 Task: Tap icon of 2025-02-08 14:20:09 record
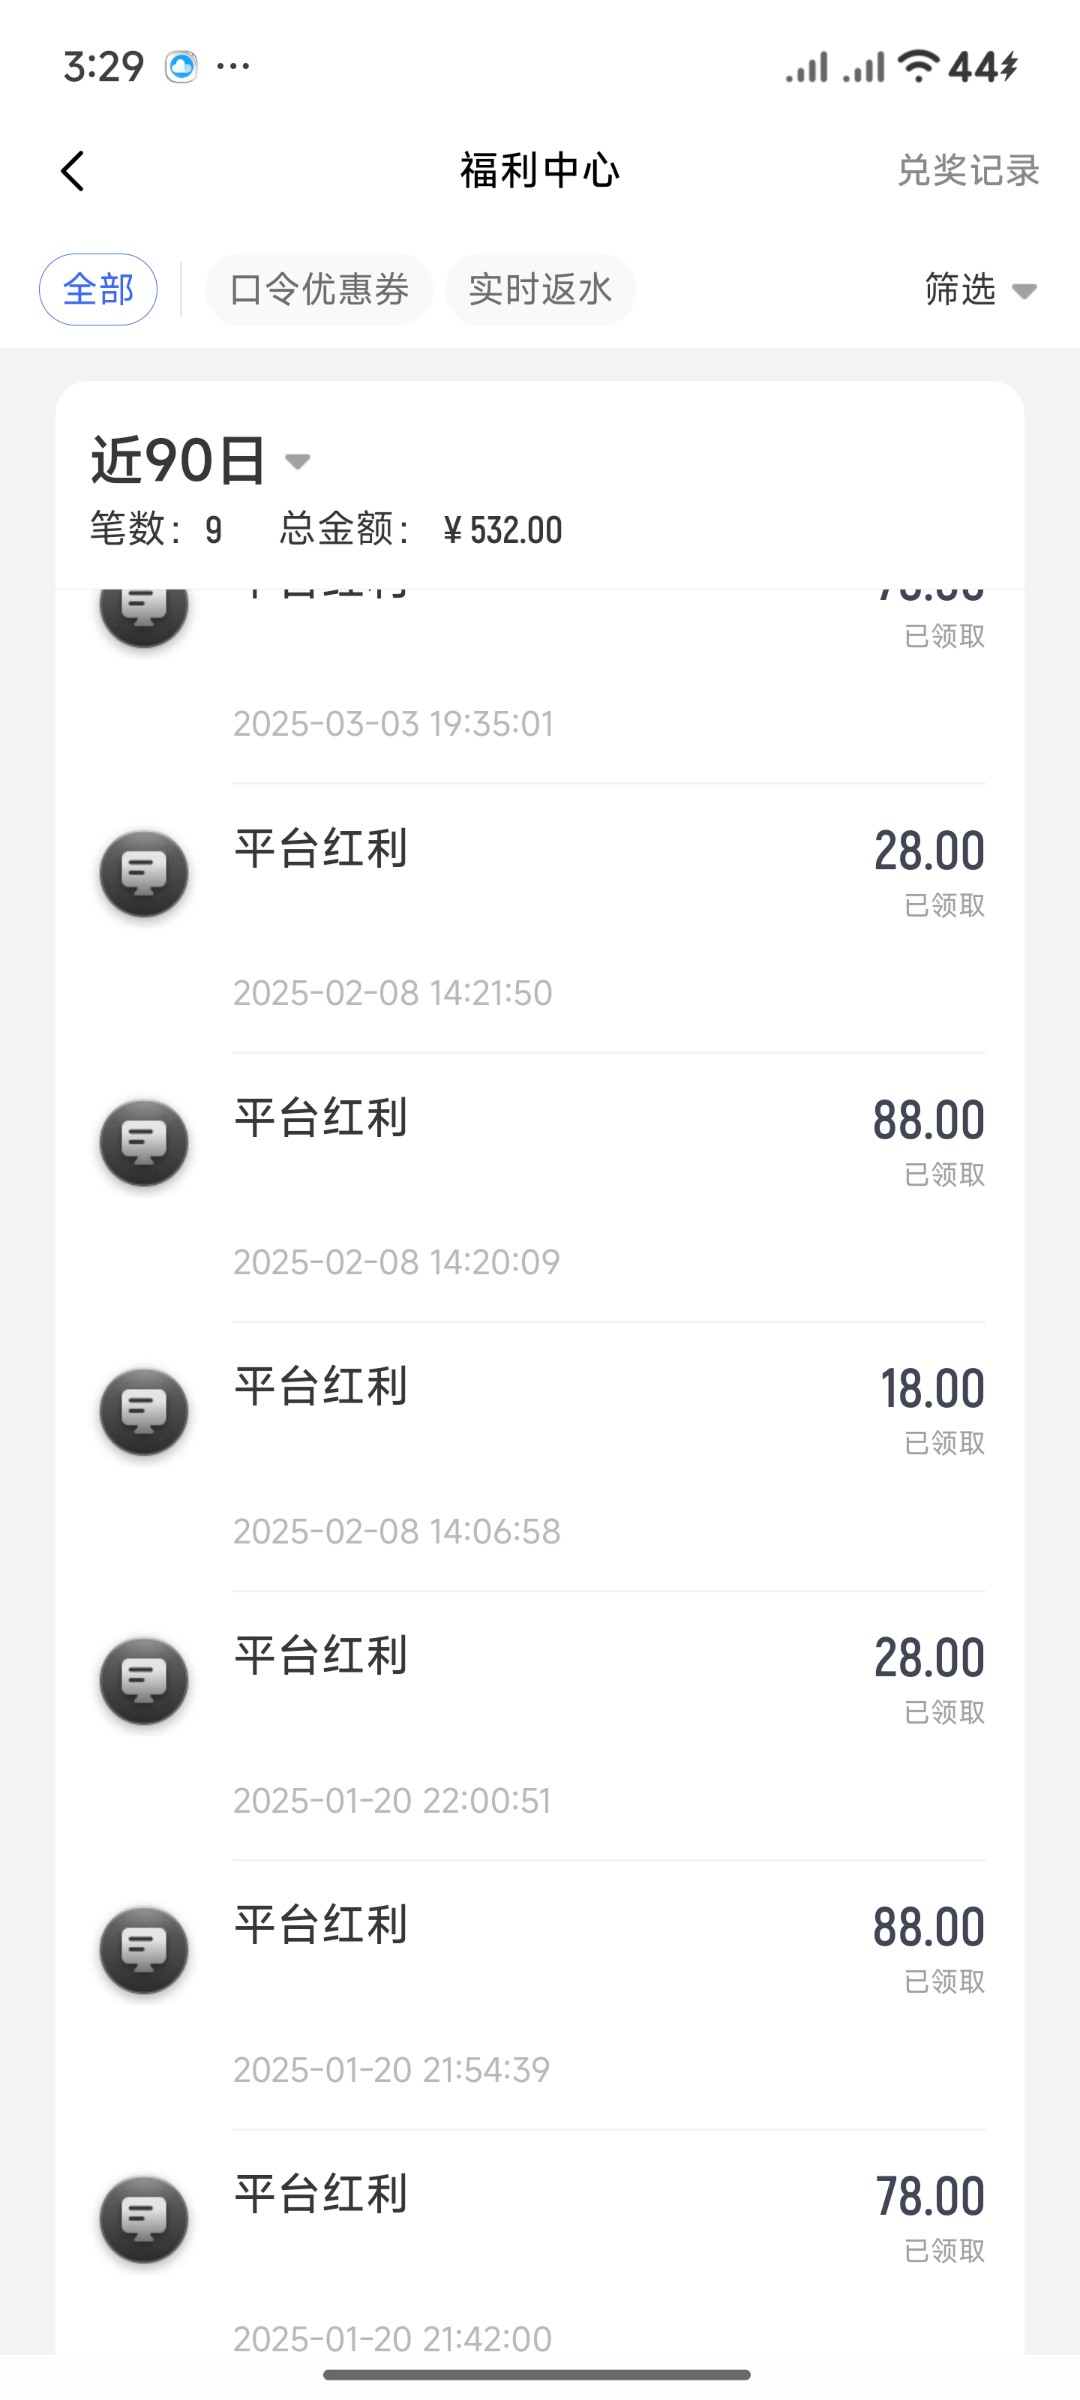coord(144,1142)
